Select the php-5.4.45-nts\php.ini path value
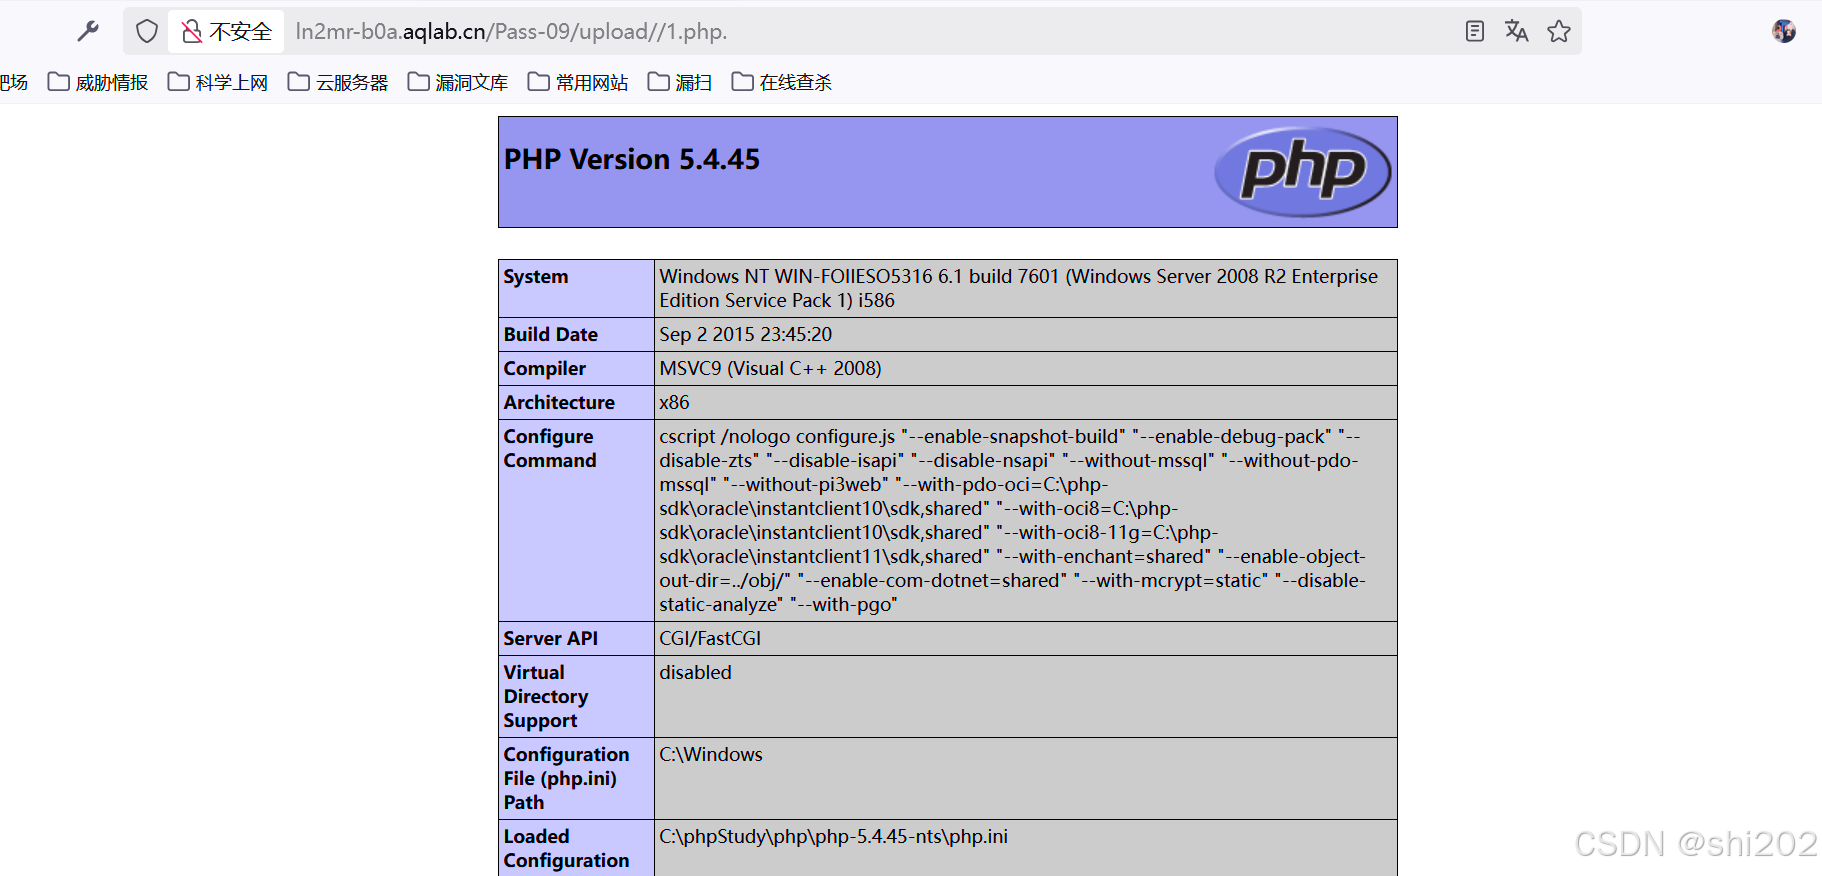This screenshot has height=876, width=1822. [834, 837]
